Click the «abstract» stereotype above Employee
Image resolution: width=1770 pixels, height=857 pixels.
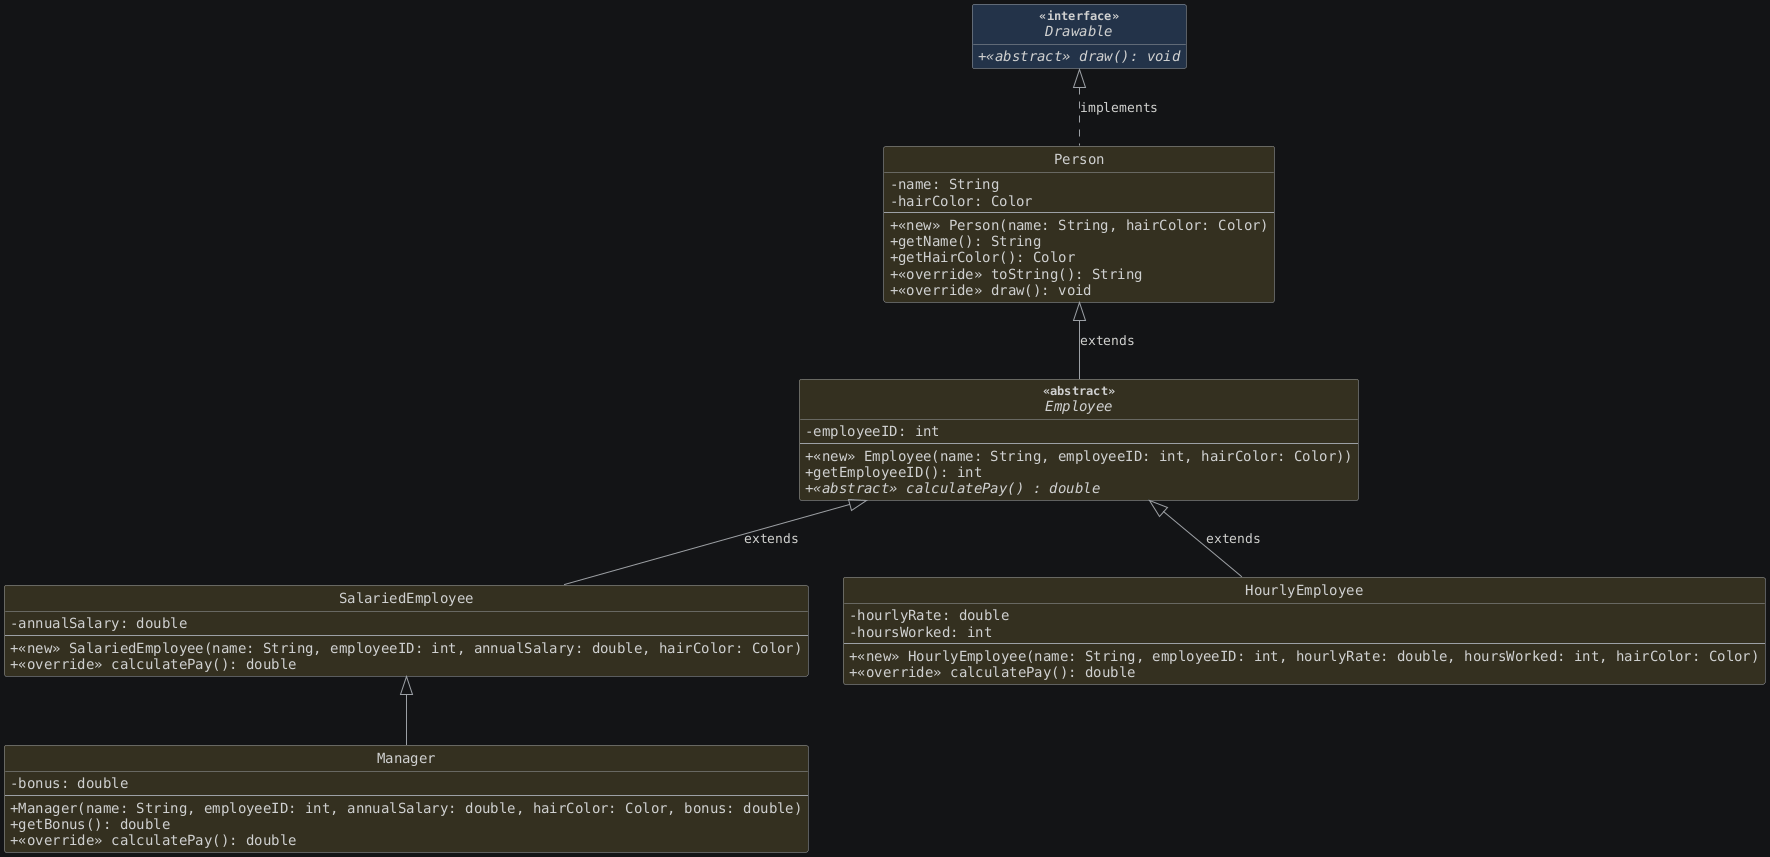(x=1079, y=391)
